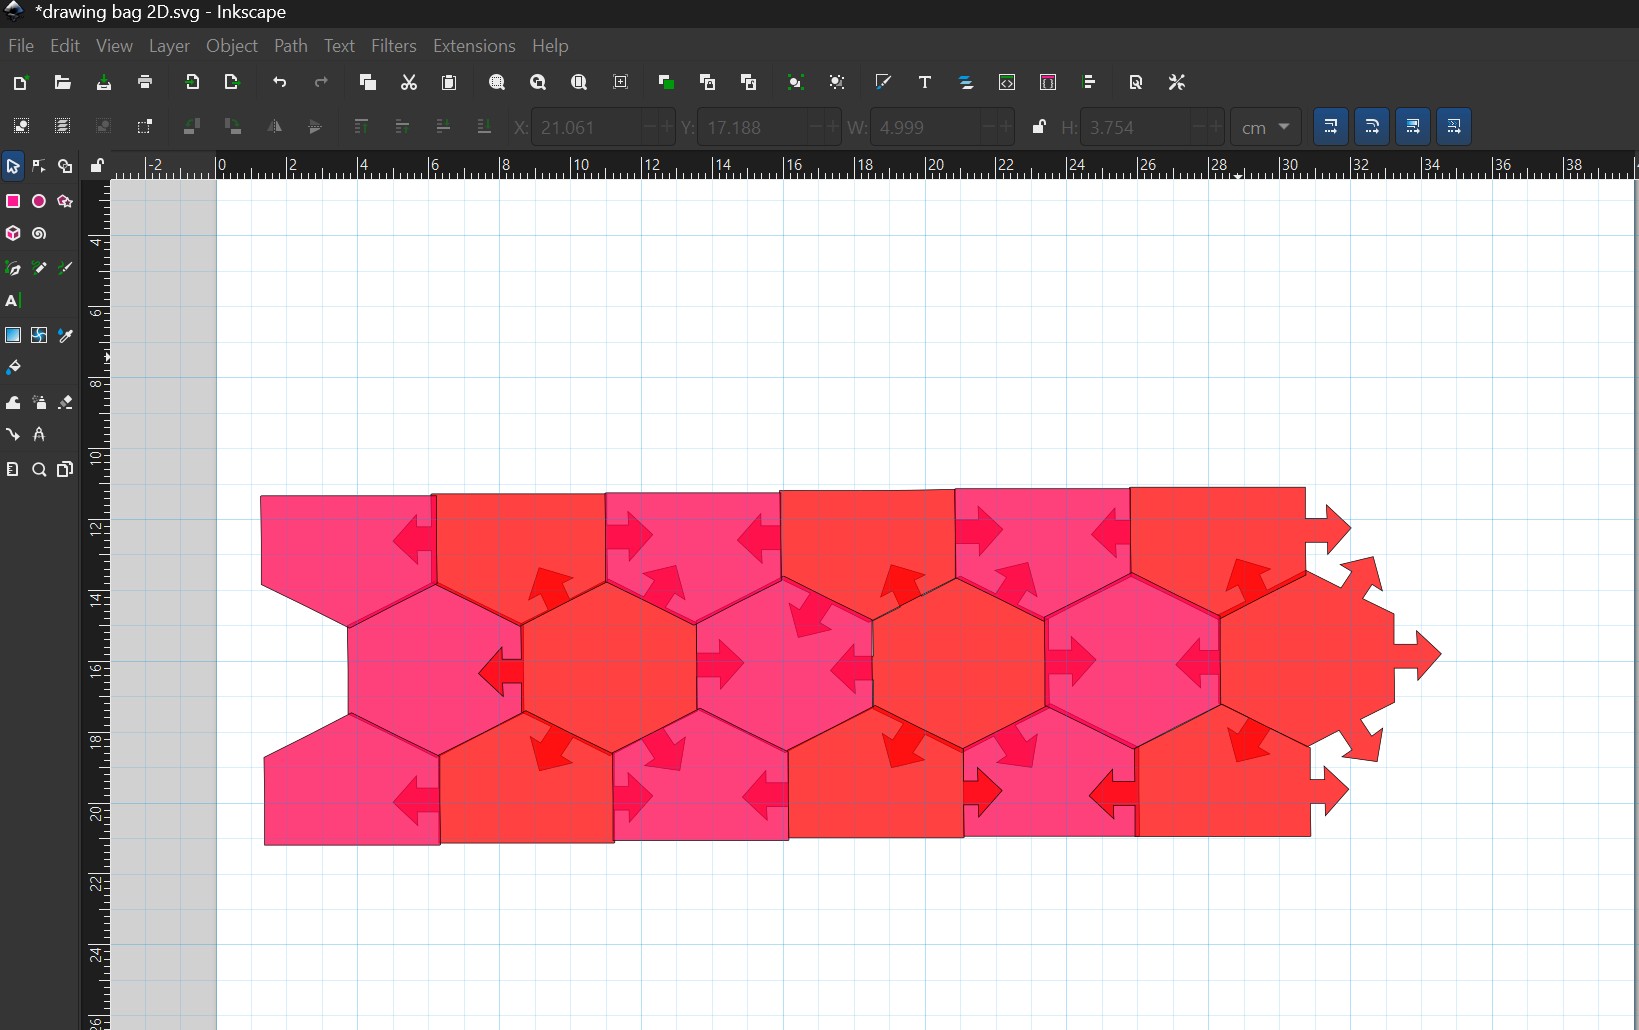Open the Path menu
1639x1030 pixels.
click(x=290, y=46)
